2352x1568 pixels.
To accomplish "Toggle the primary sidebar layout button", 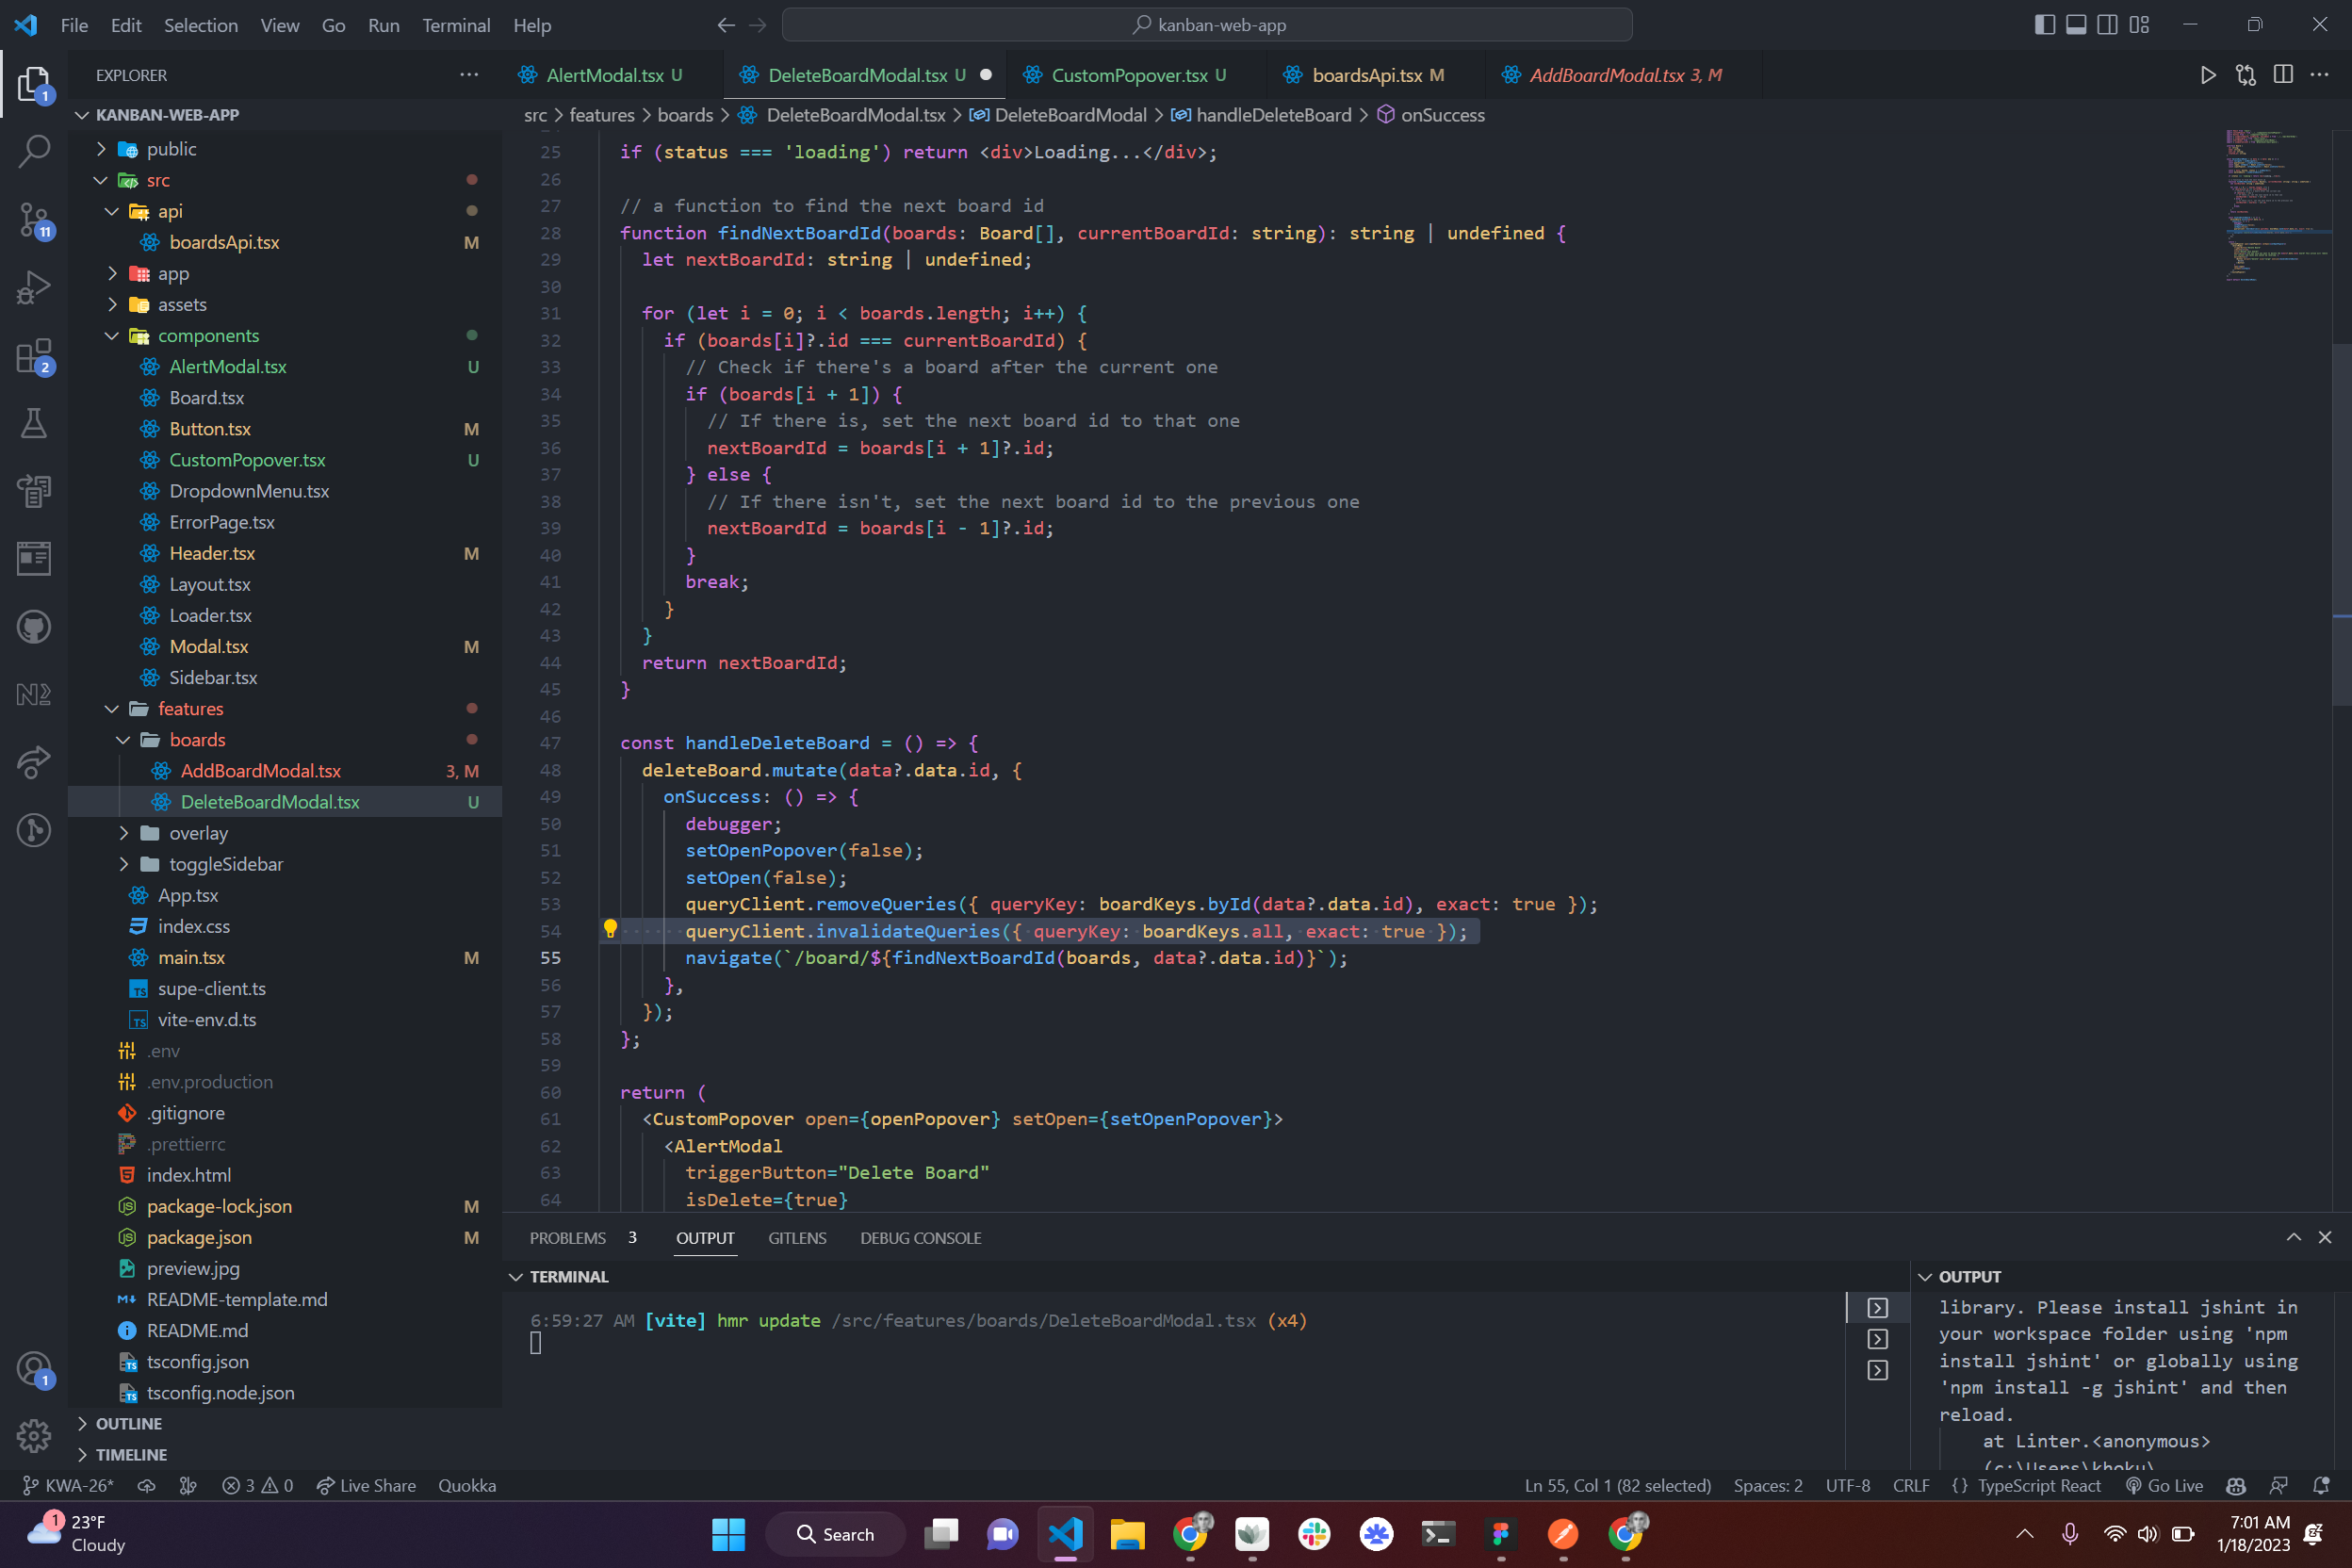I will [x=2044, y=25].
